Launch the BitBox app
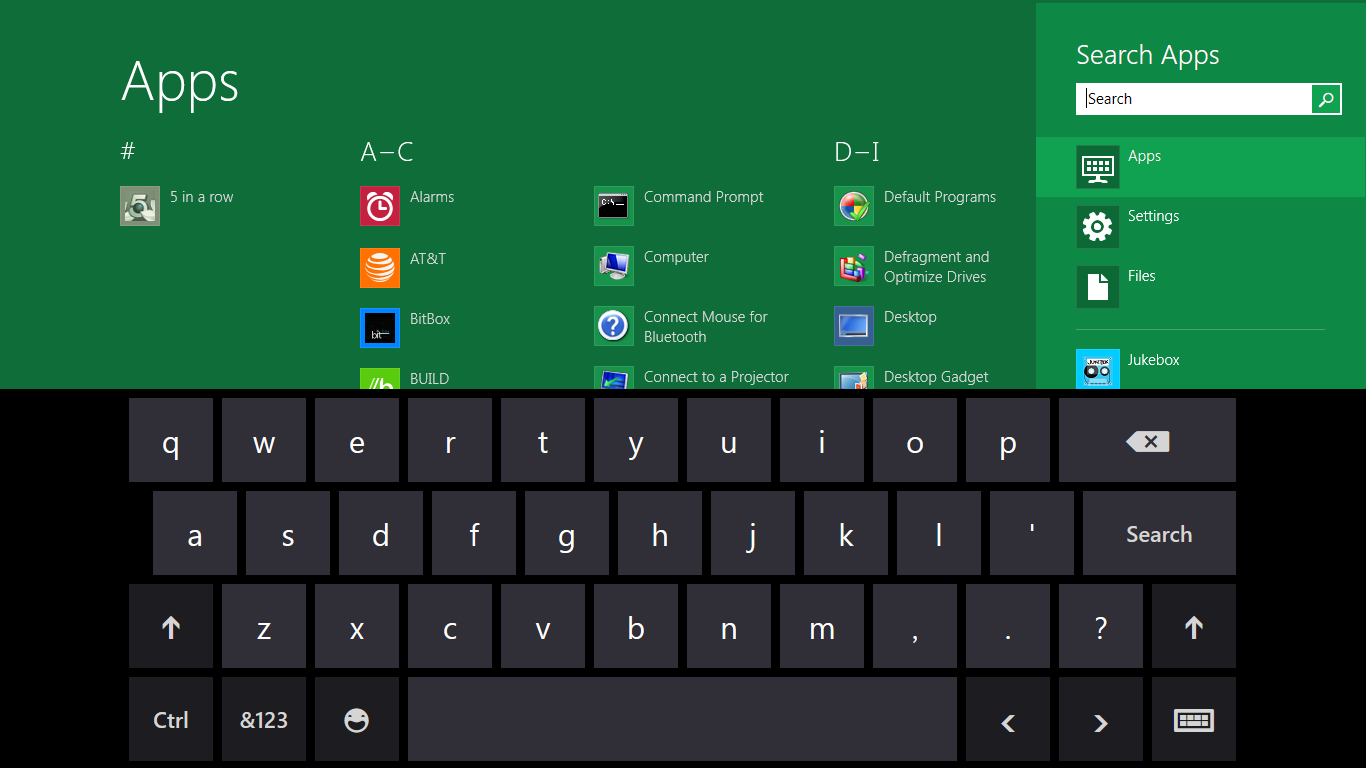 429,318
